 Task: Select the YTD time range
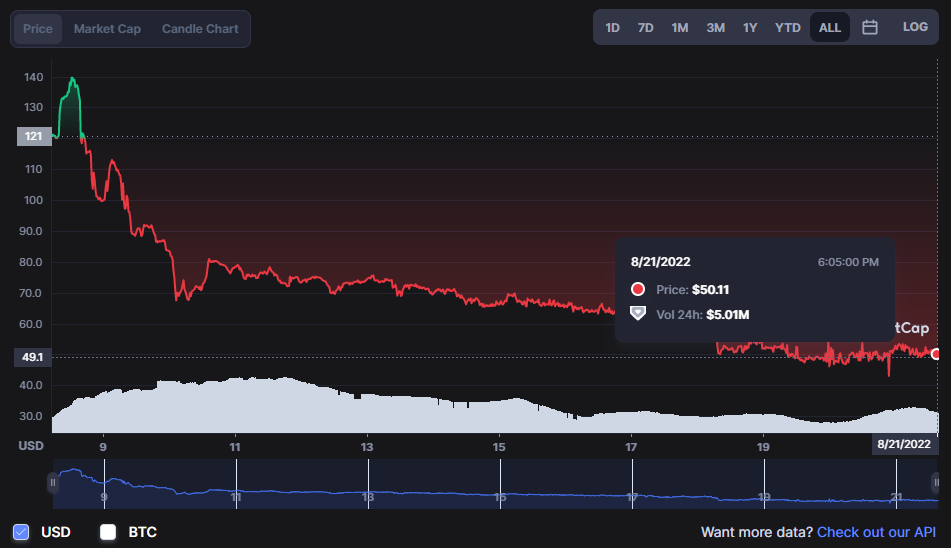point(788,28)
